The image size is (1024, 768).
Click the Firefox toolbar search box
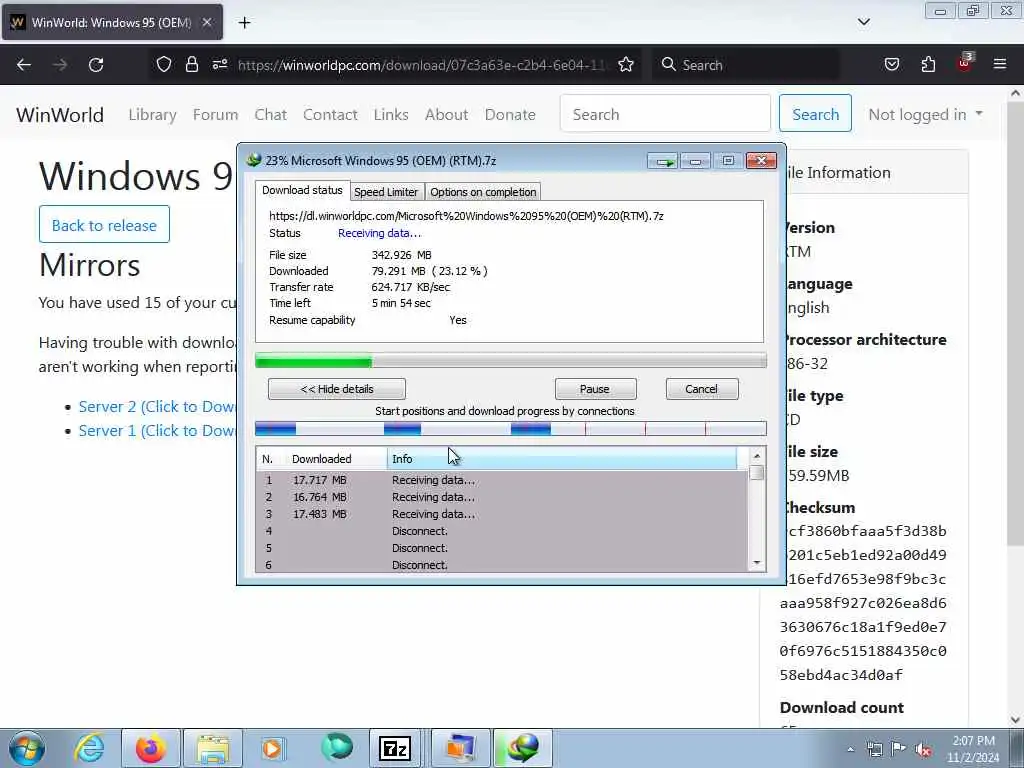(x=746, y=65)
